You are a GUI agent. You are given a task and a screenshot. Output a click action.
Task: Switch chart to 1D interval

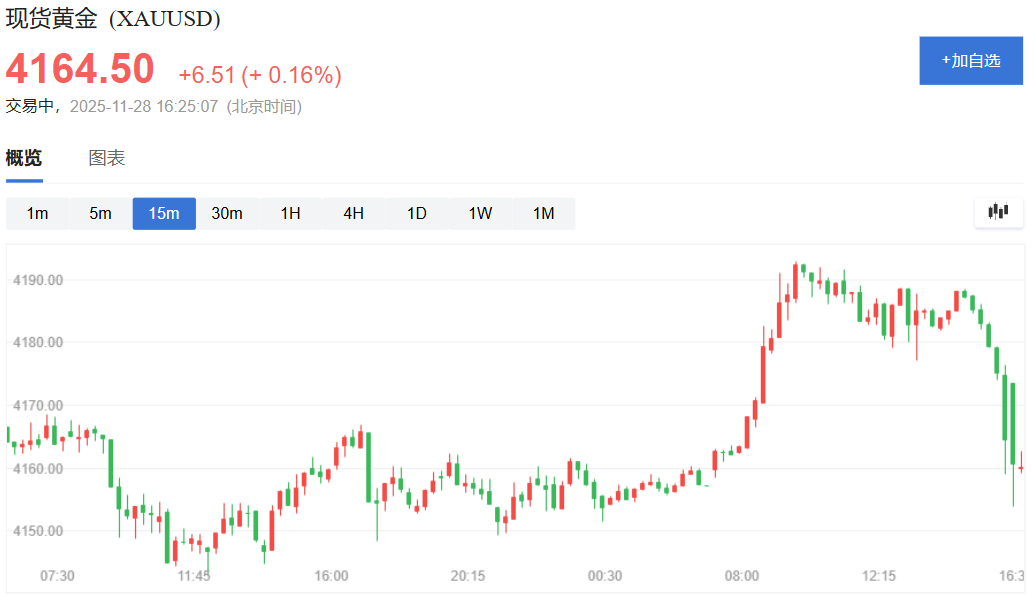[x=417, y=213]
